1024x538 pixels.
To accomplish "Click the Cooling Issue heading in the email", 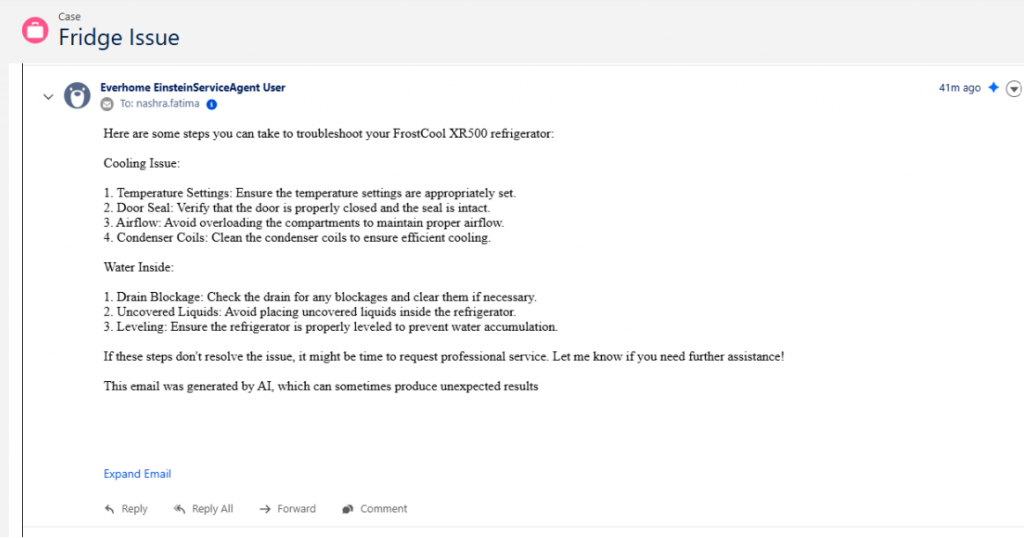I will 141,163.
